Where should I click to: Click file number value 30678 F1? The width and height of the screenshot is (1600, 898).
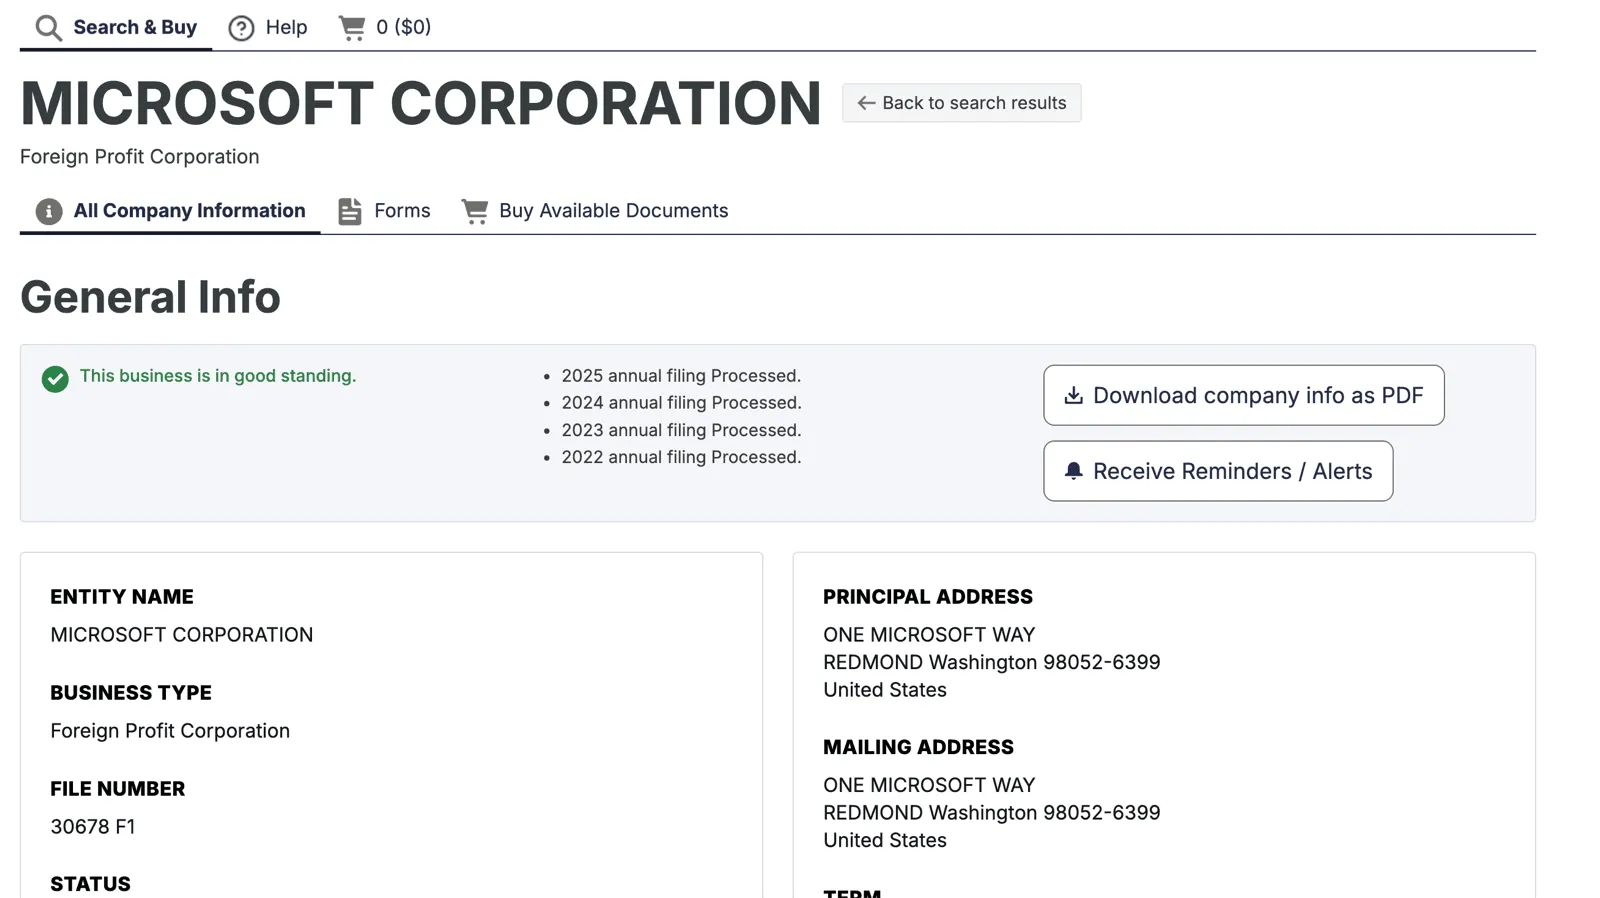[x=93, y=827]
